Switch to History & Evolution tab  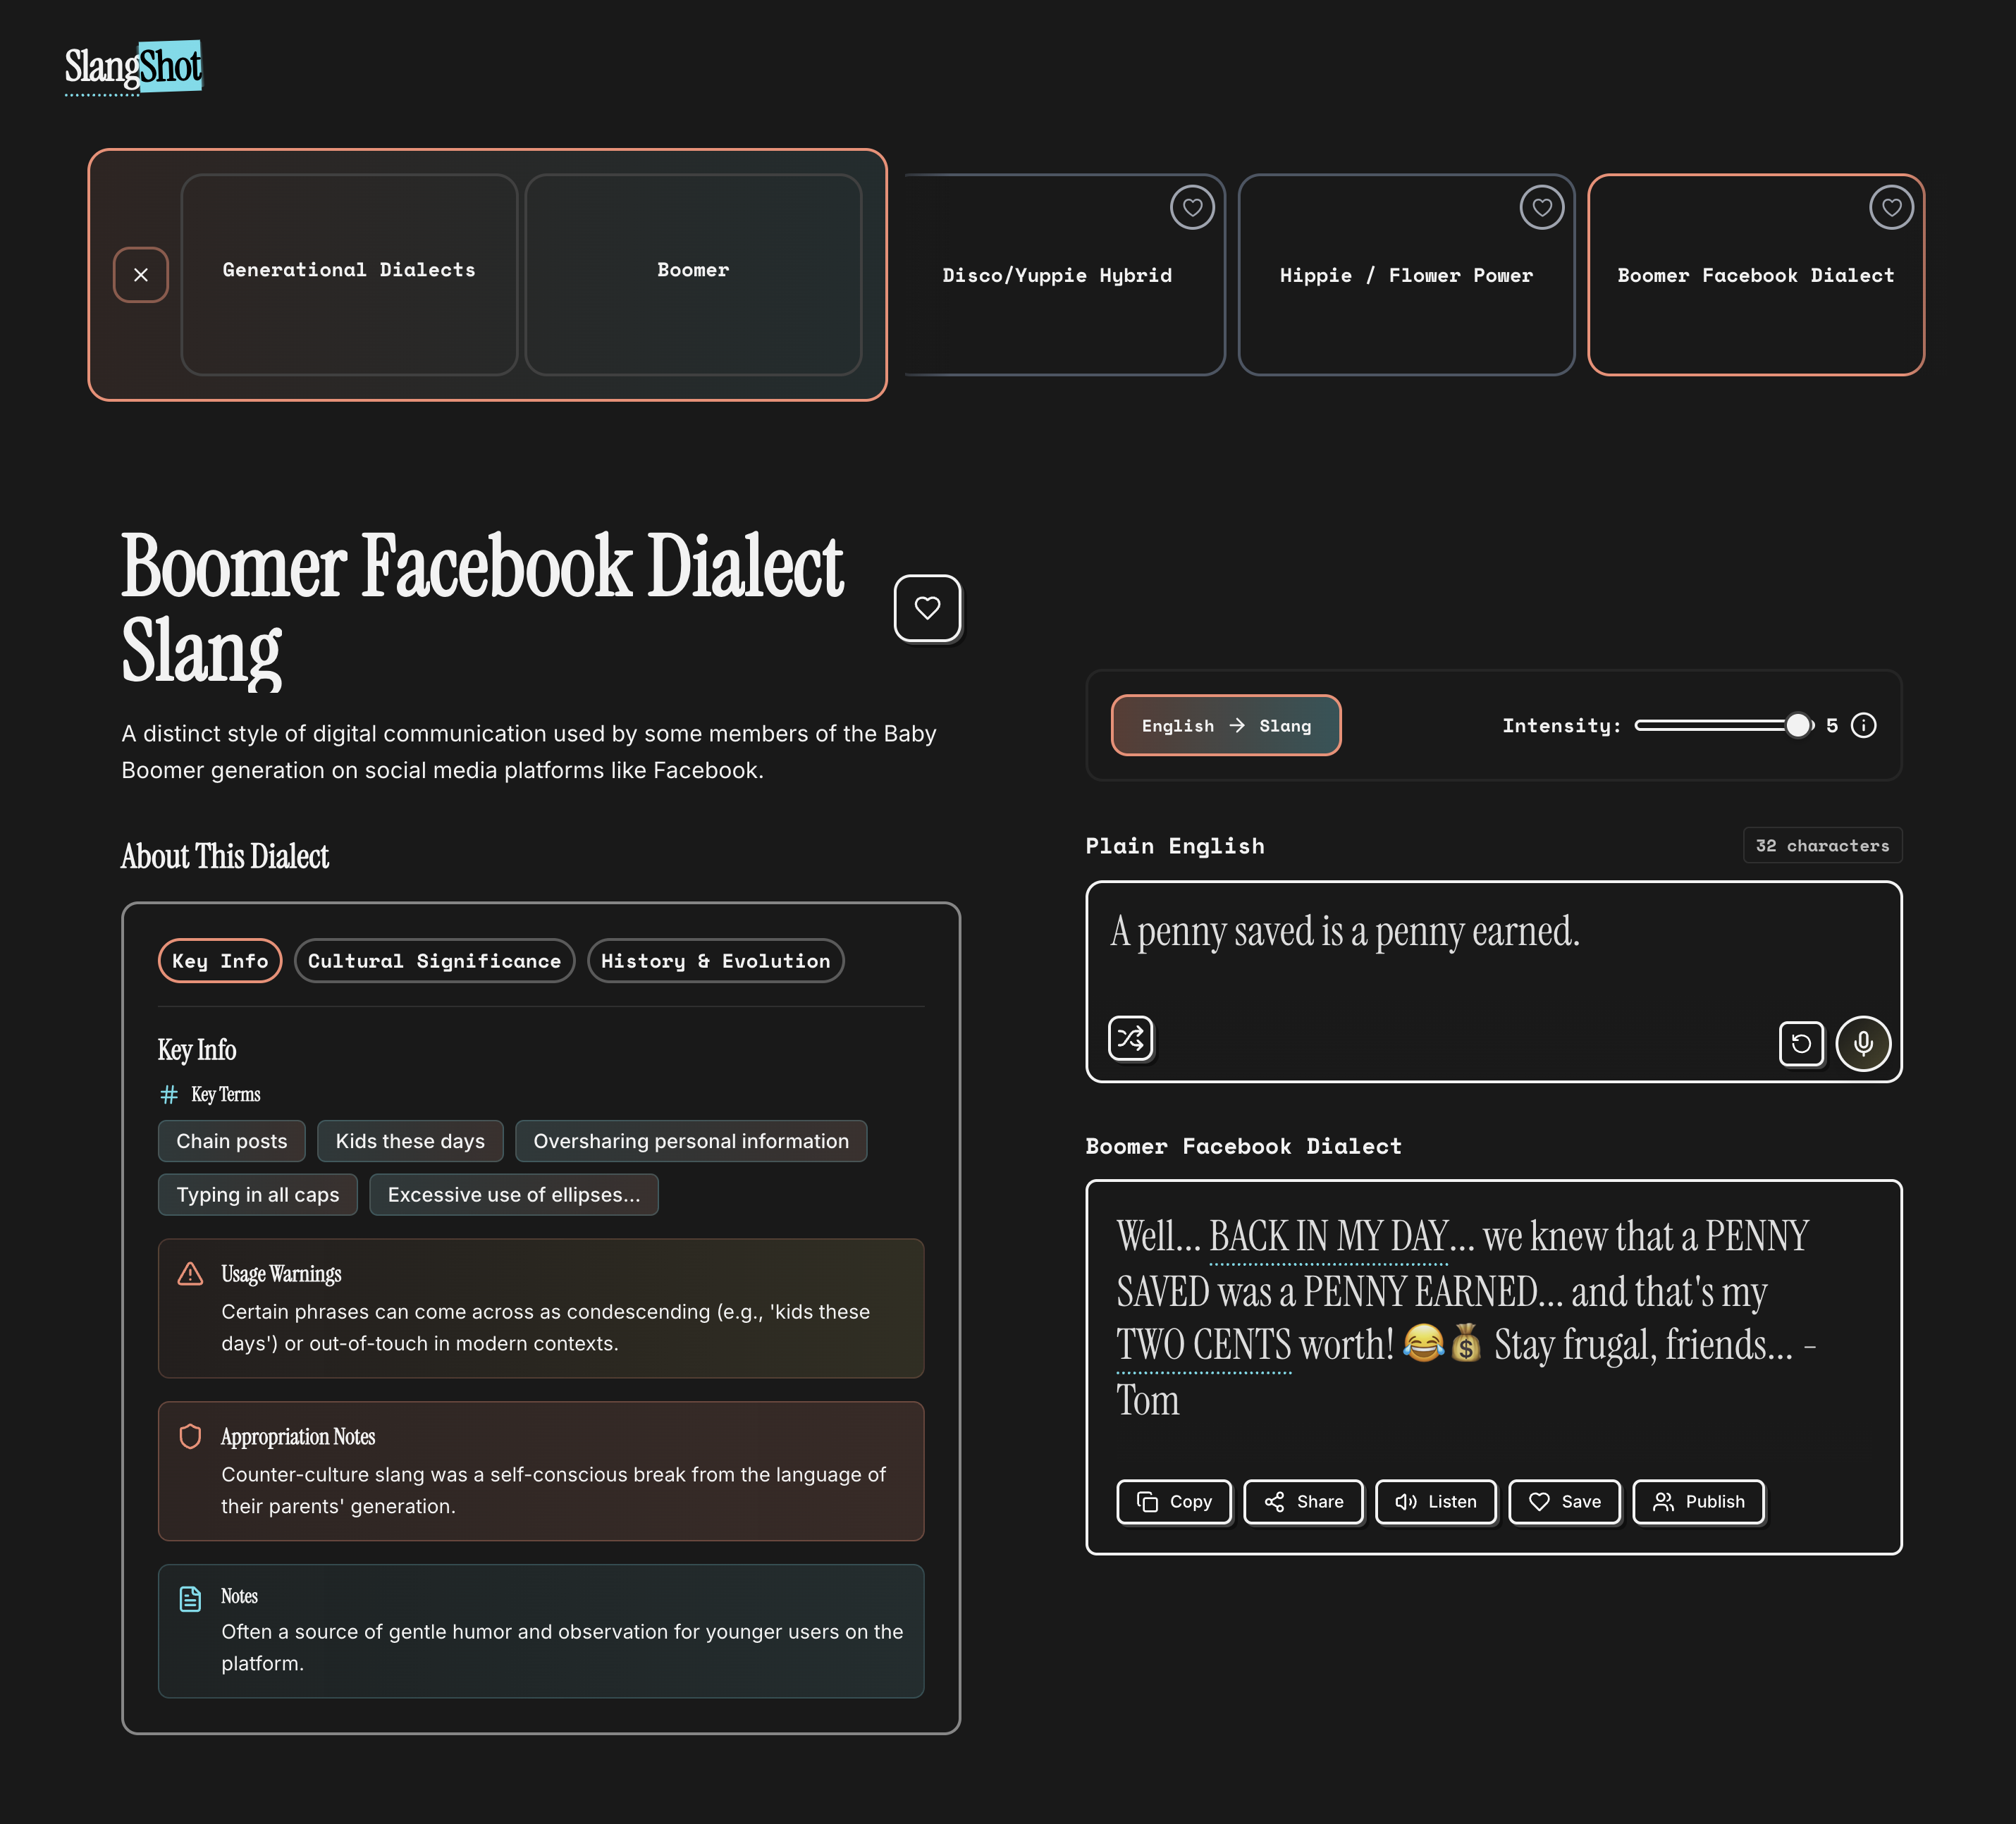point(715,961)
